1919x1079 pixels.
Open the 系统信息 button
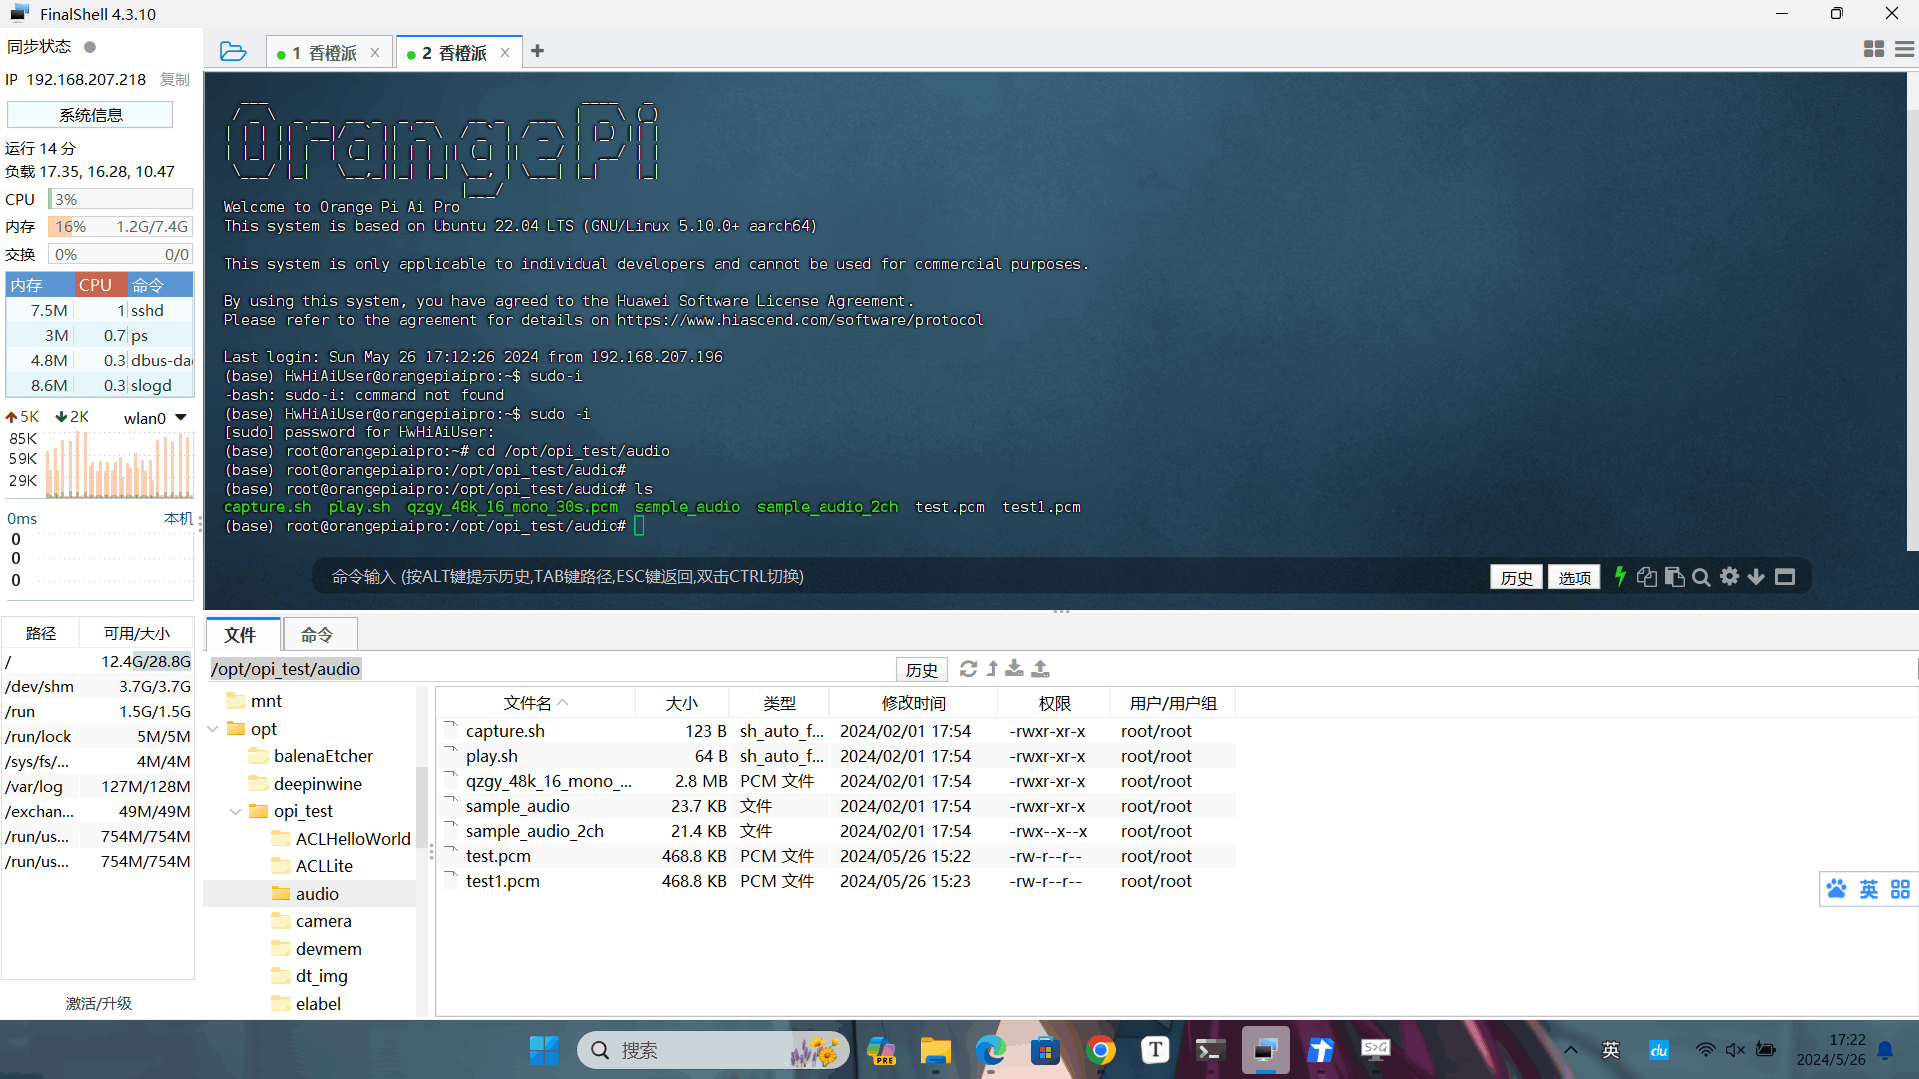click(90, 115)
